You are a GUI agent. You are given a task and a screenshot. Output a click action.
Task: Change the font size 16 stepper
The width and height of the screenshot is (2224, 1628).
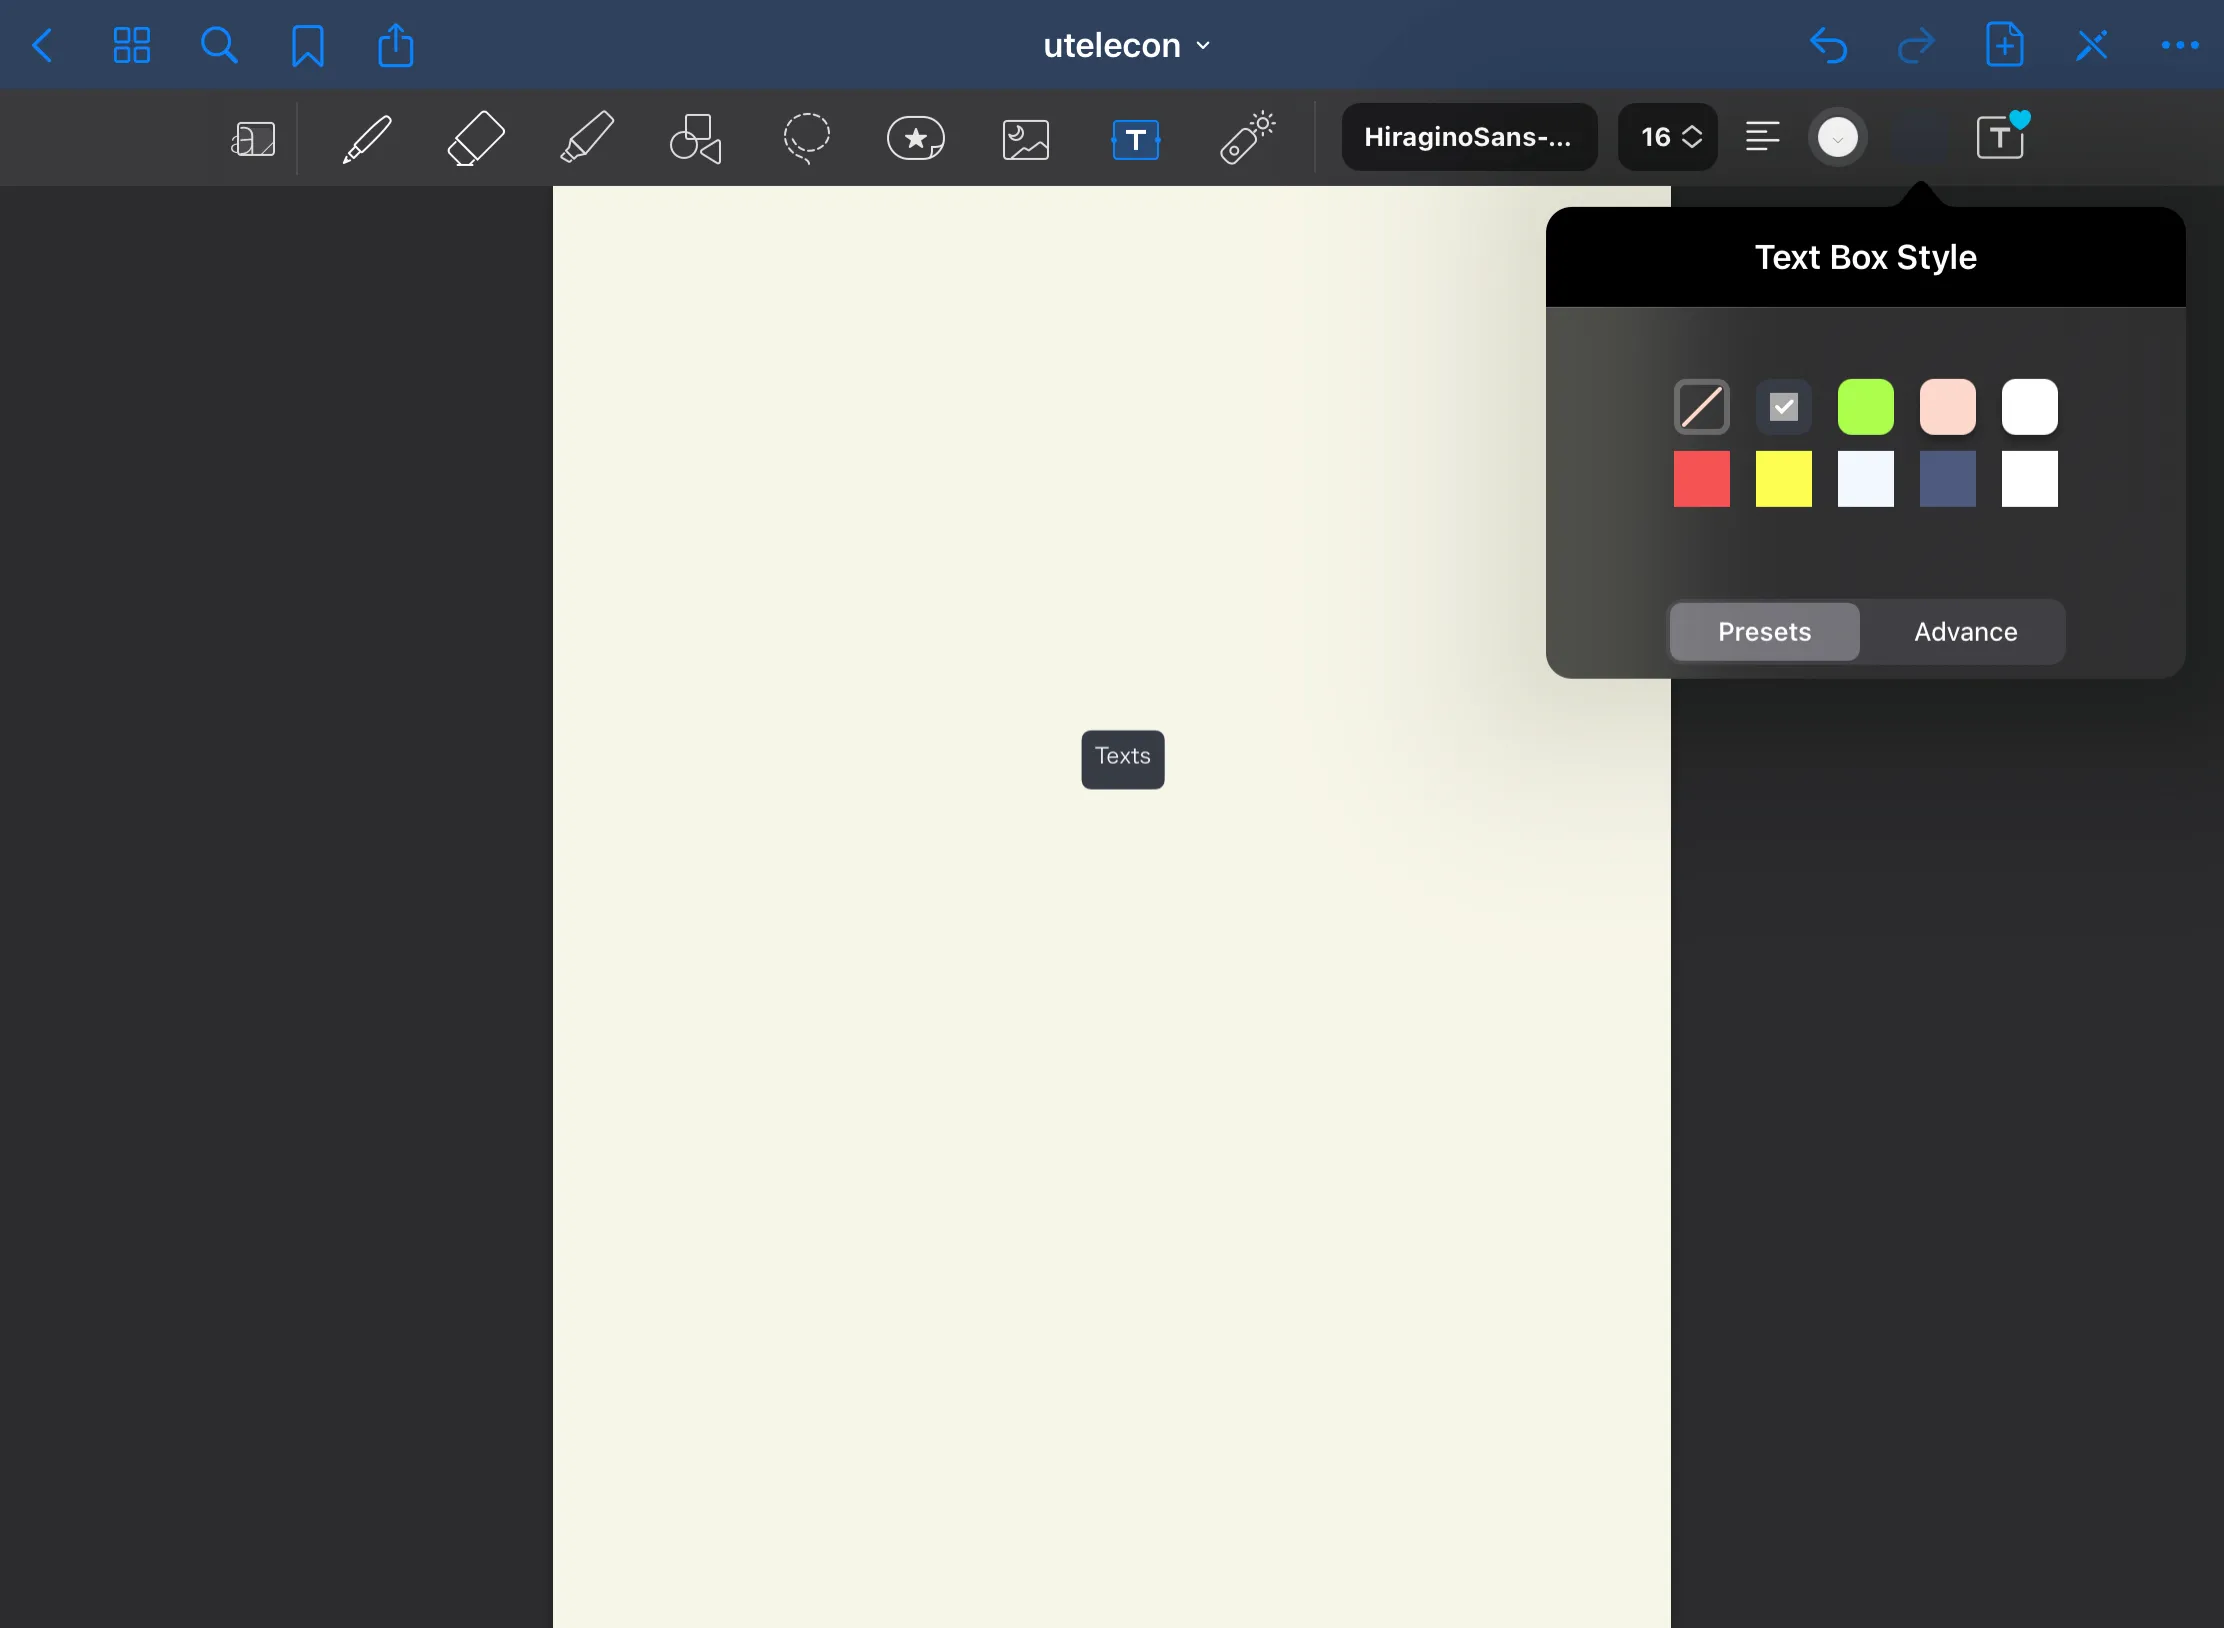point(1669,137)
